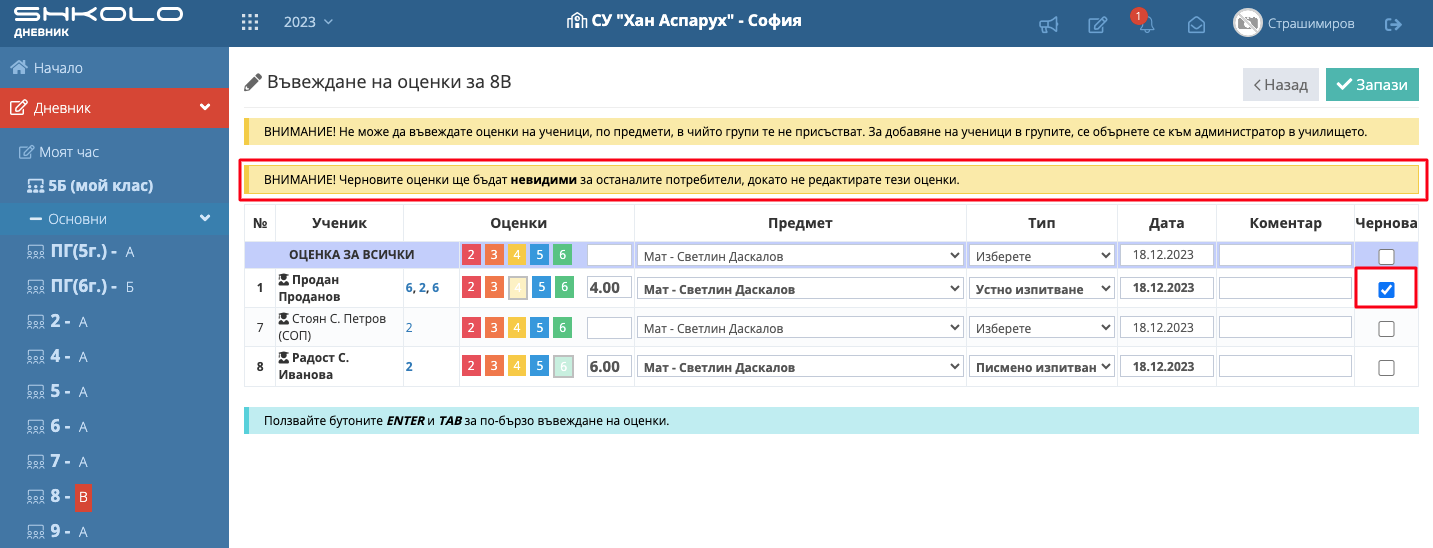This screenshot has height=548, width=1433.
Task: Set green grade 6 for all students
Action: [563, 256]
